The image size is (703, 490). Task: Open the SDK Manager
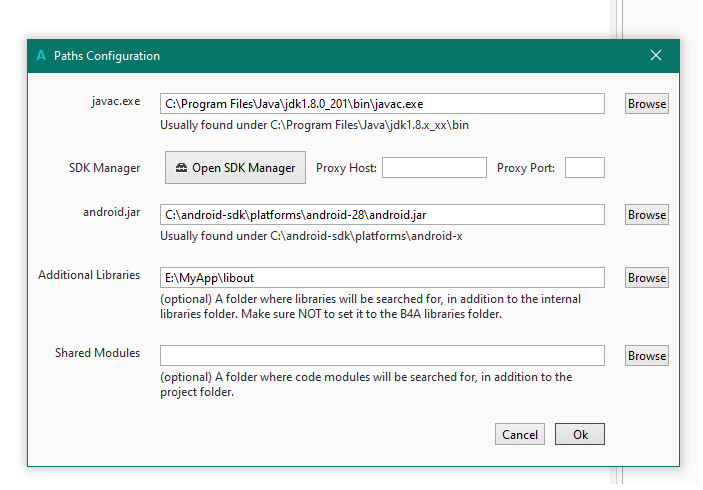235,168
